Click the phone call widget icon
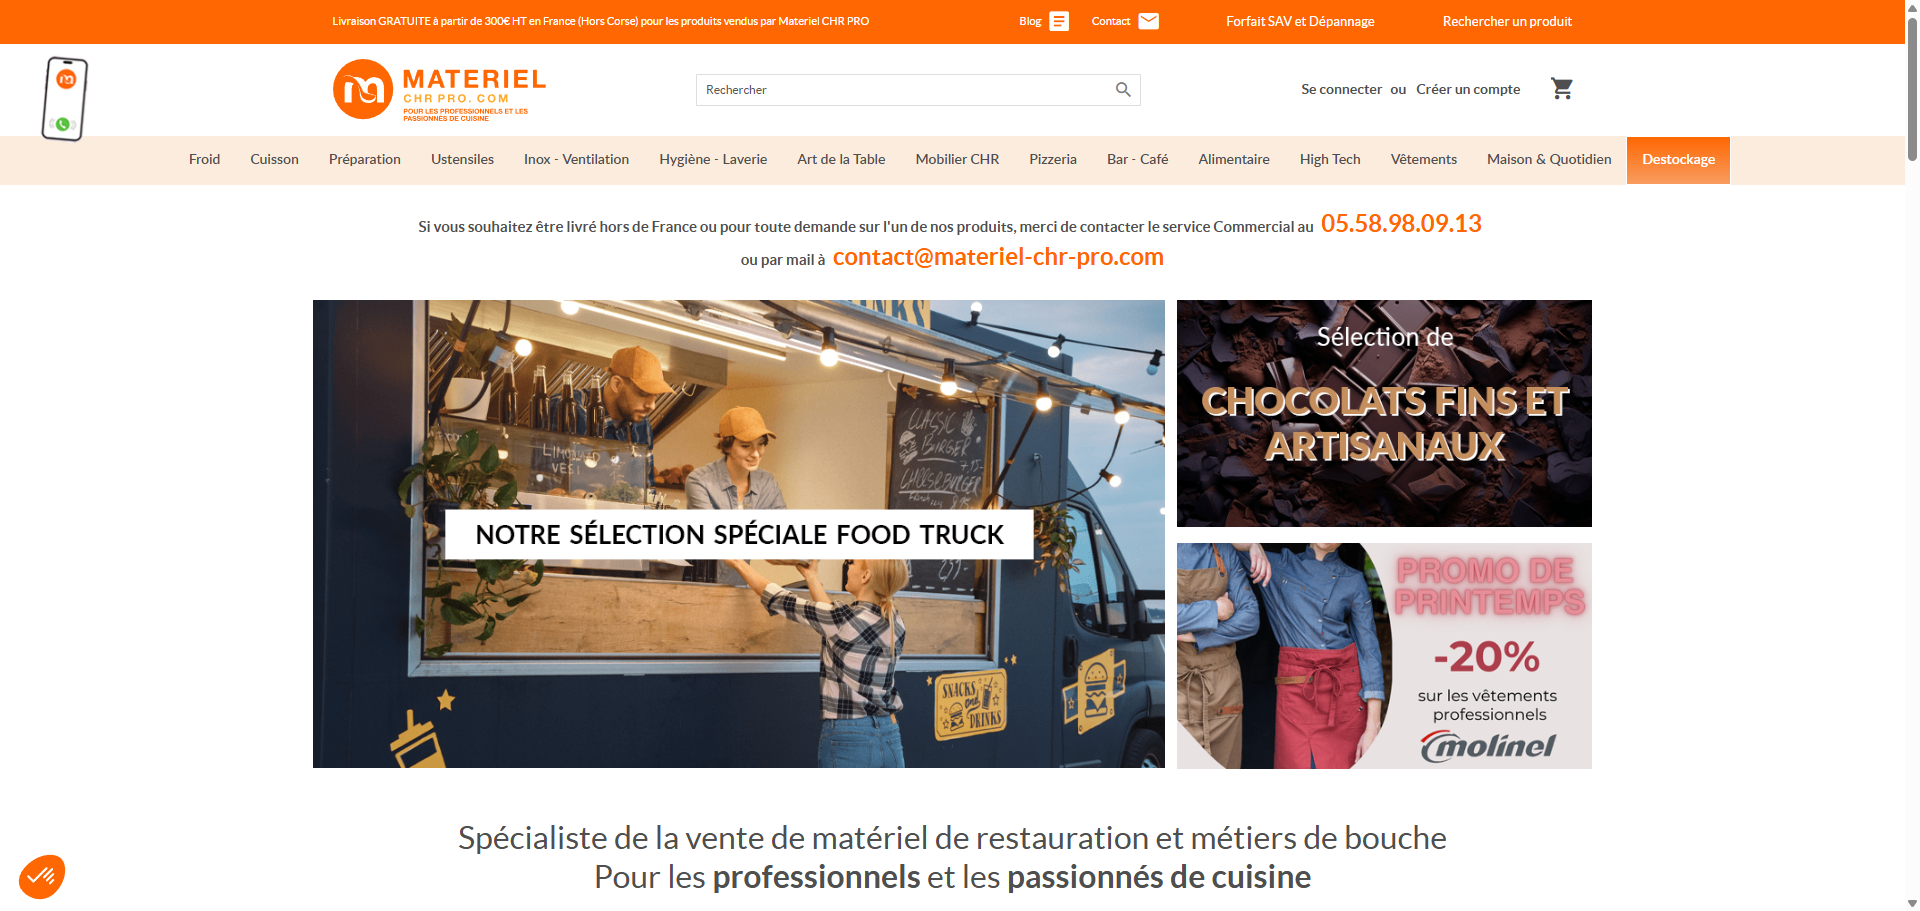The image size is (1920, 911). click(64, 99)
